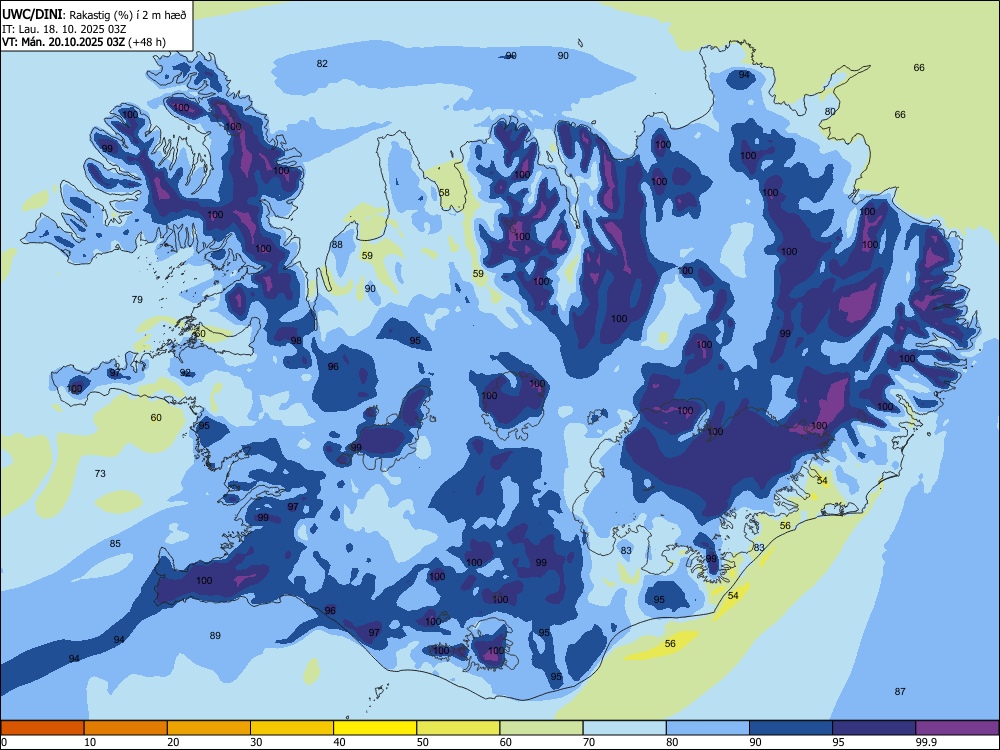
Task: Click the humidity value '82' on the map
Action: point(322,63)
